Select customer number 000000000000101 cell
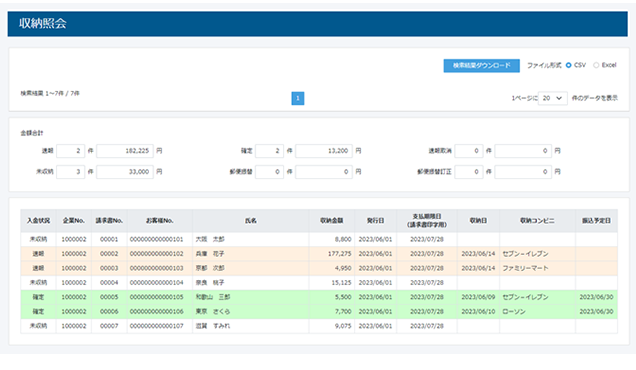Image resolution: width=636 pixels, height=370 pixels. coord(160,239)
